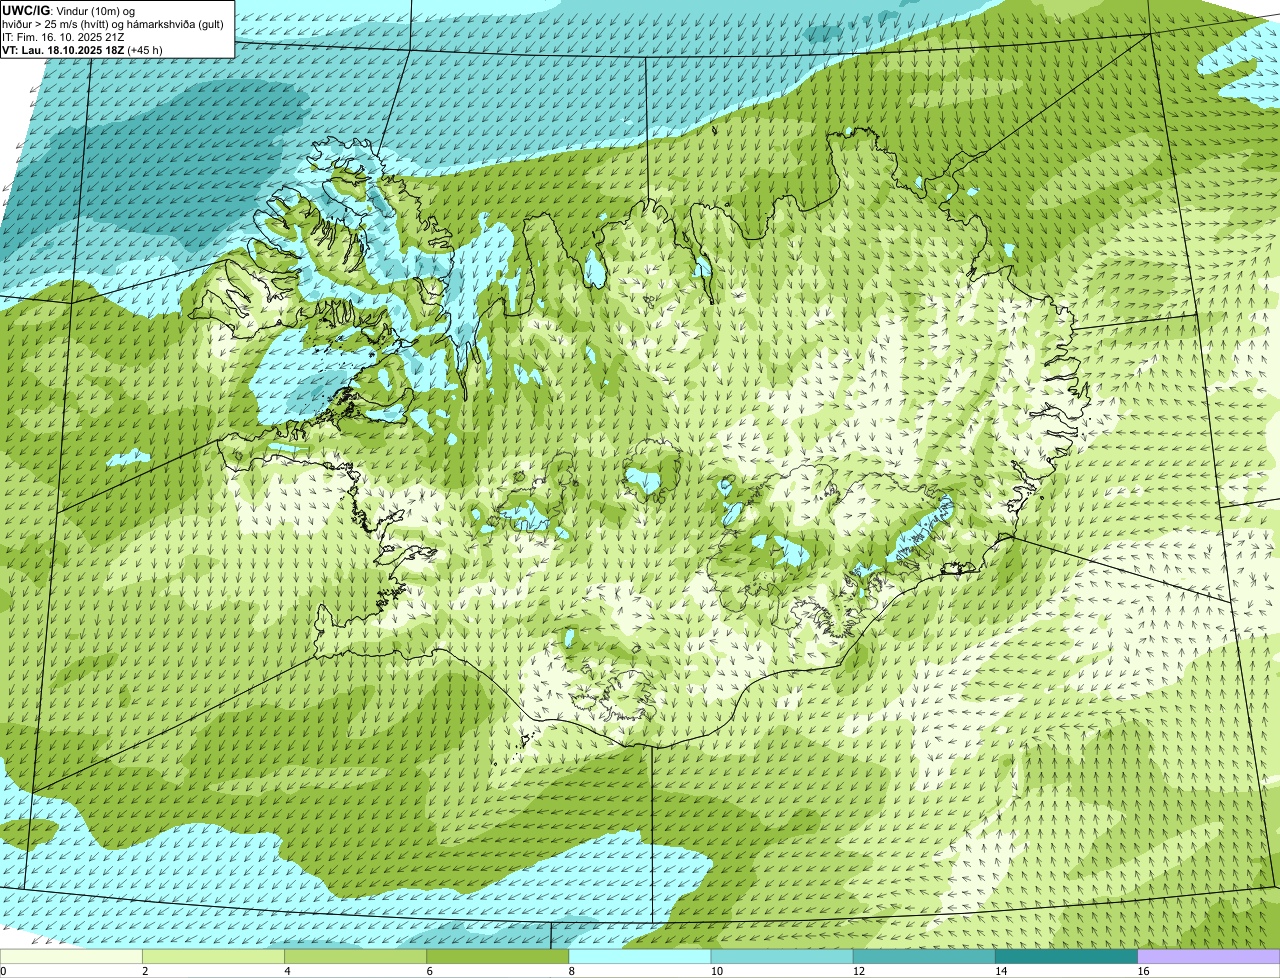Click the "VT: Lau. 18.10.2025 18Z (+45 h)" line
Image resolution: width=1280 pixels, height=978 pixels.
83,50
